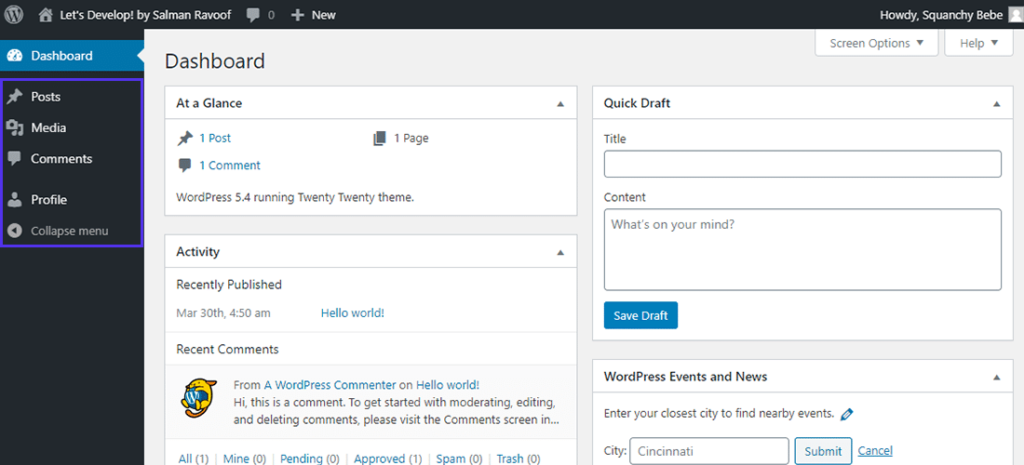Collapse the At a Glance panel

560,103
